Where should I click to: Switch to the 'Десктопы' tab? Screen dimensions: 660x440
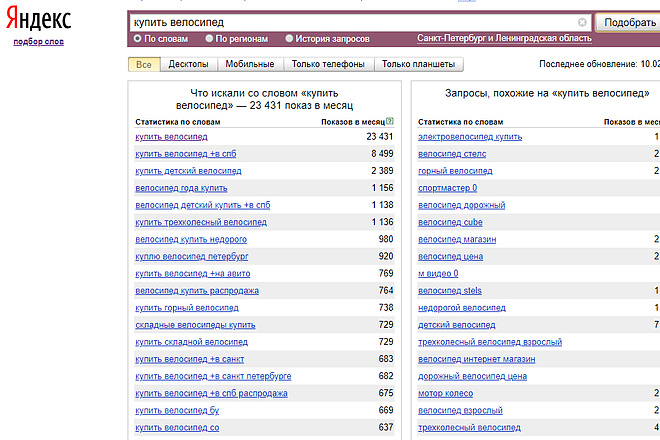(189, 64)
